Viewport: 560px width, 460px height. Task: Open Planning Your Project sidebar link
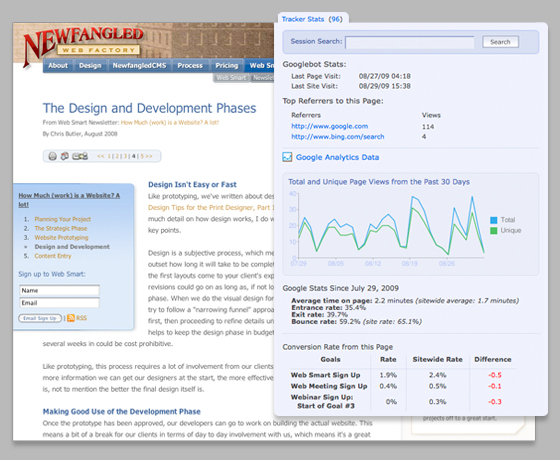pos(62,219)
